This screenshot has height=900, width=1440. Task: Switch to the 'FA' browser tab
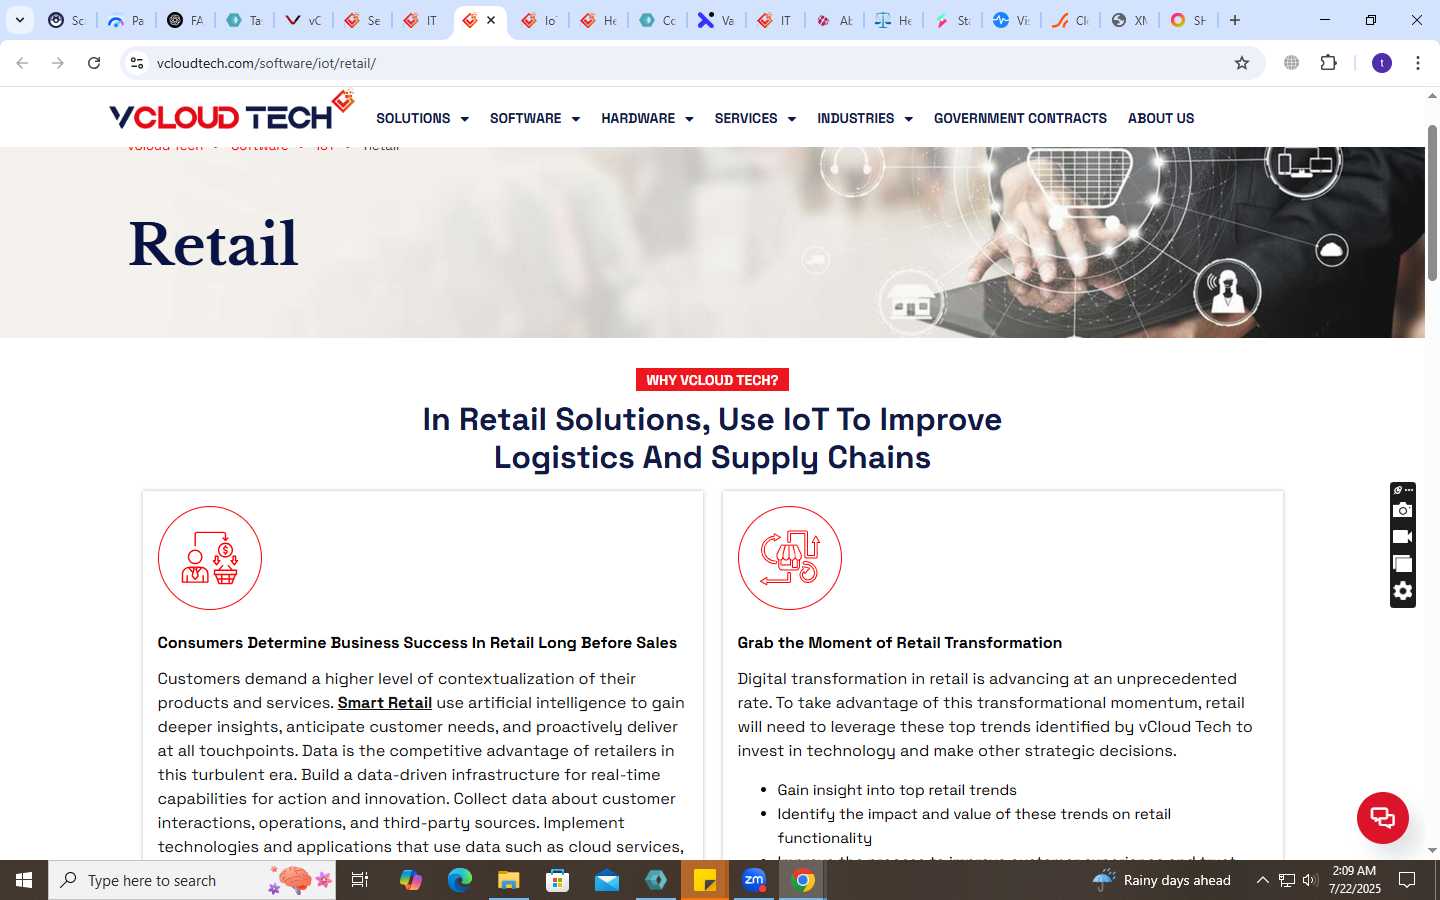[x=185, y=20]
